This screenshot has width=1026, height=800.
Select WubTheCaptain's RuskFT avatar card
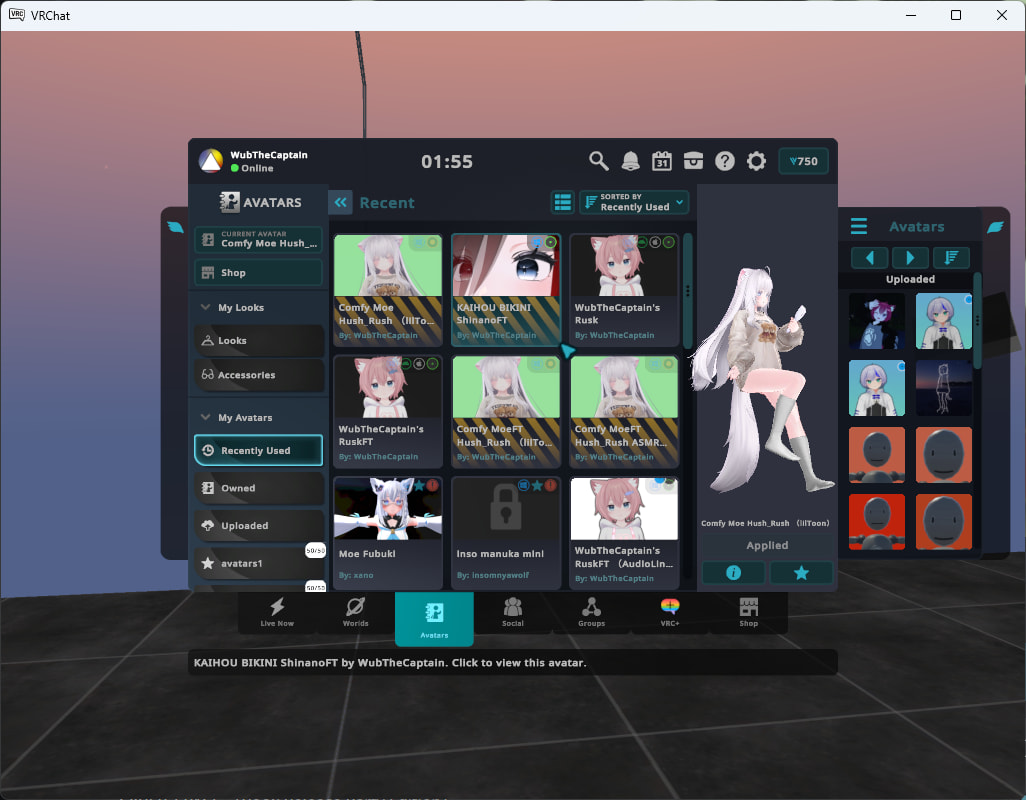pyautogui.click(x=388, y=411)
